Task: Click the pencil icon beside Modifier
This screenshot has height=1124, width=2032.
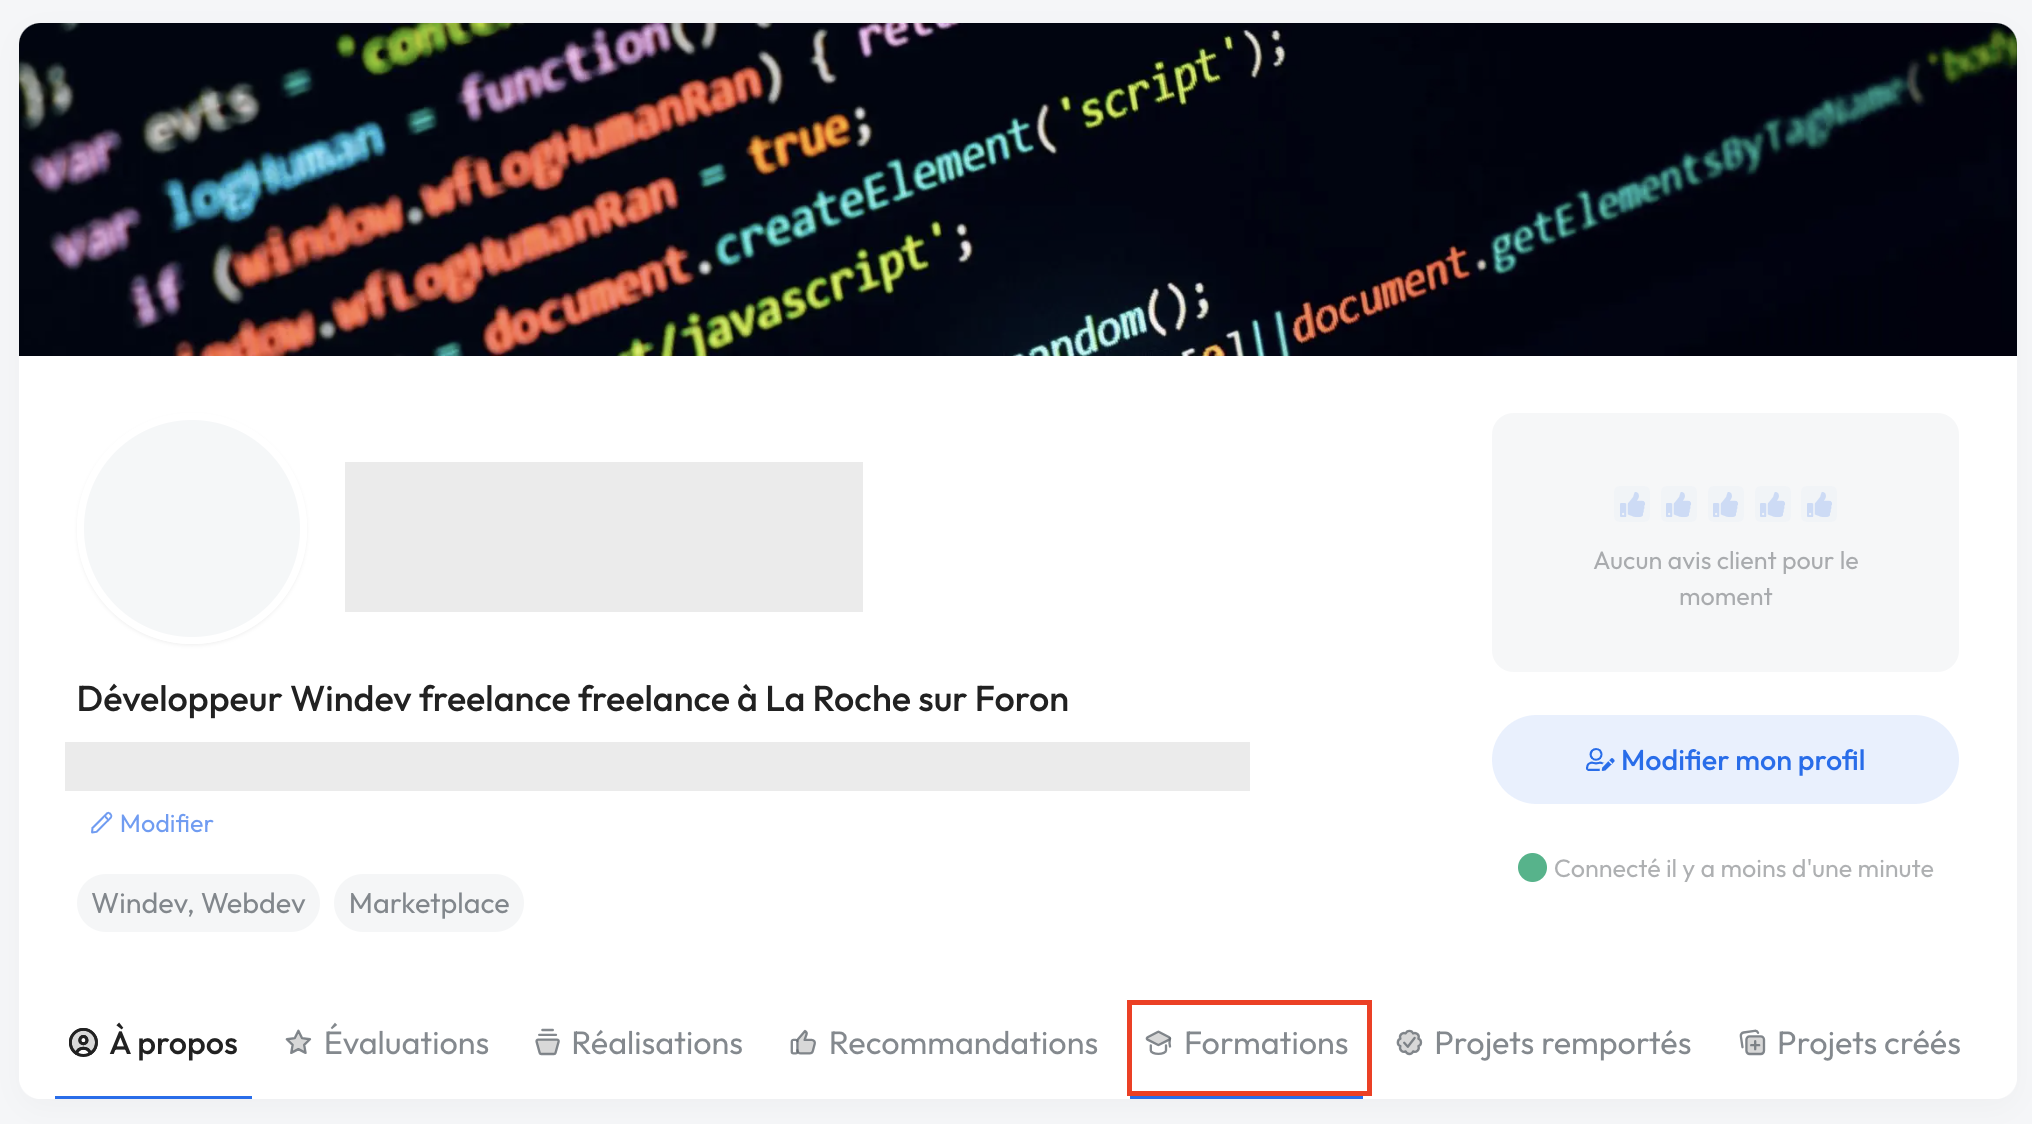Action: click(101, 823)
